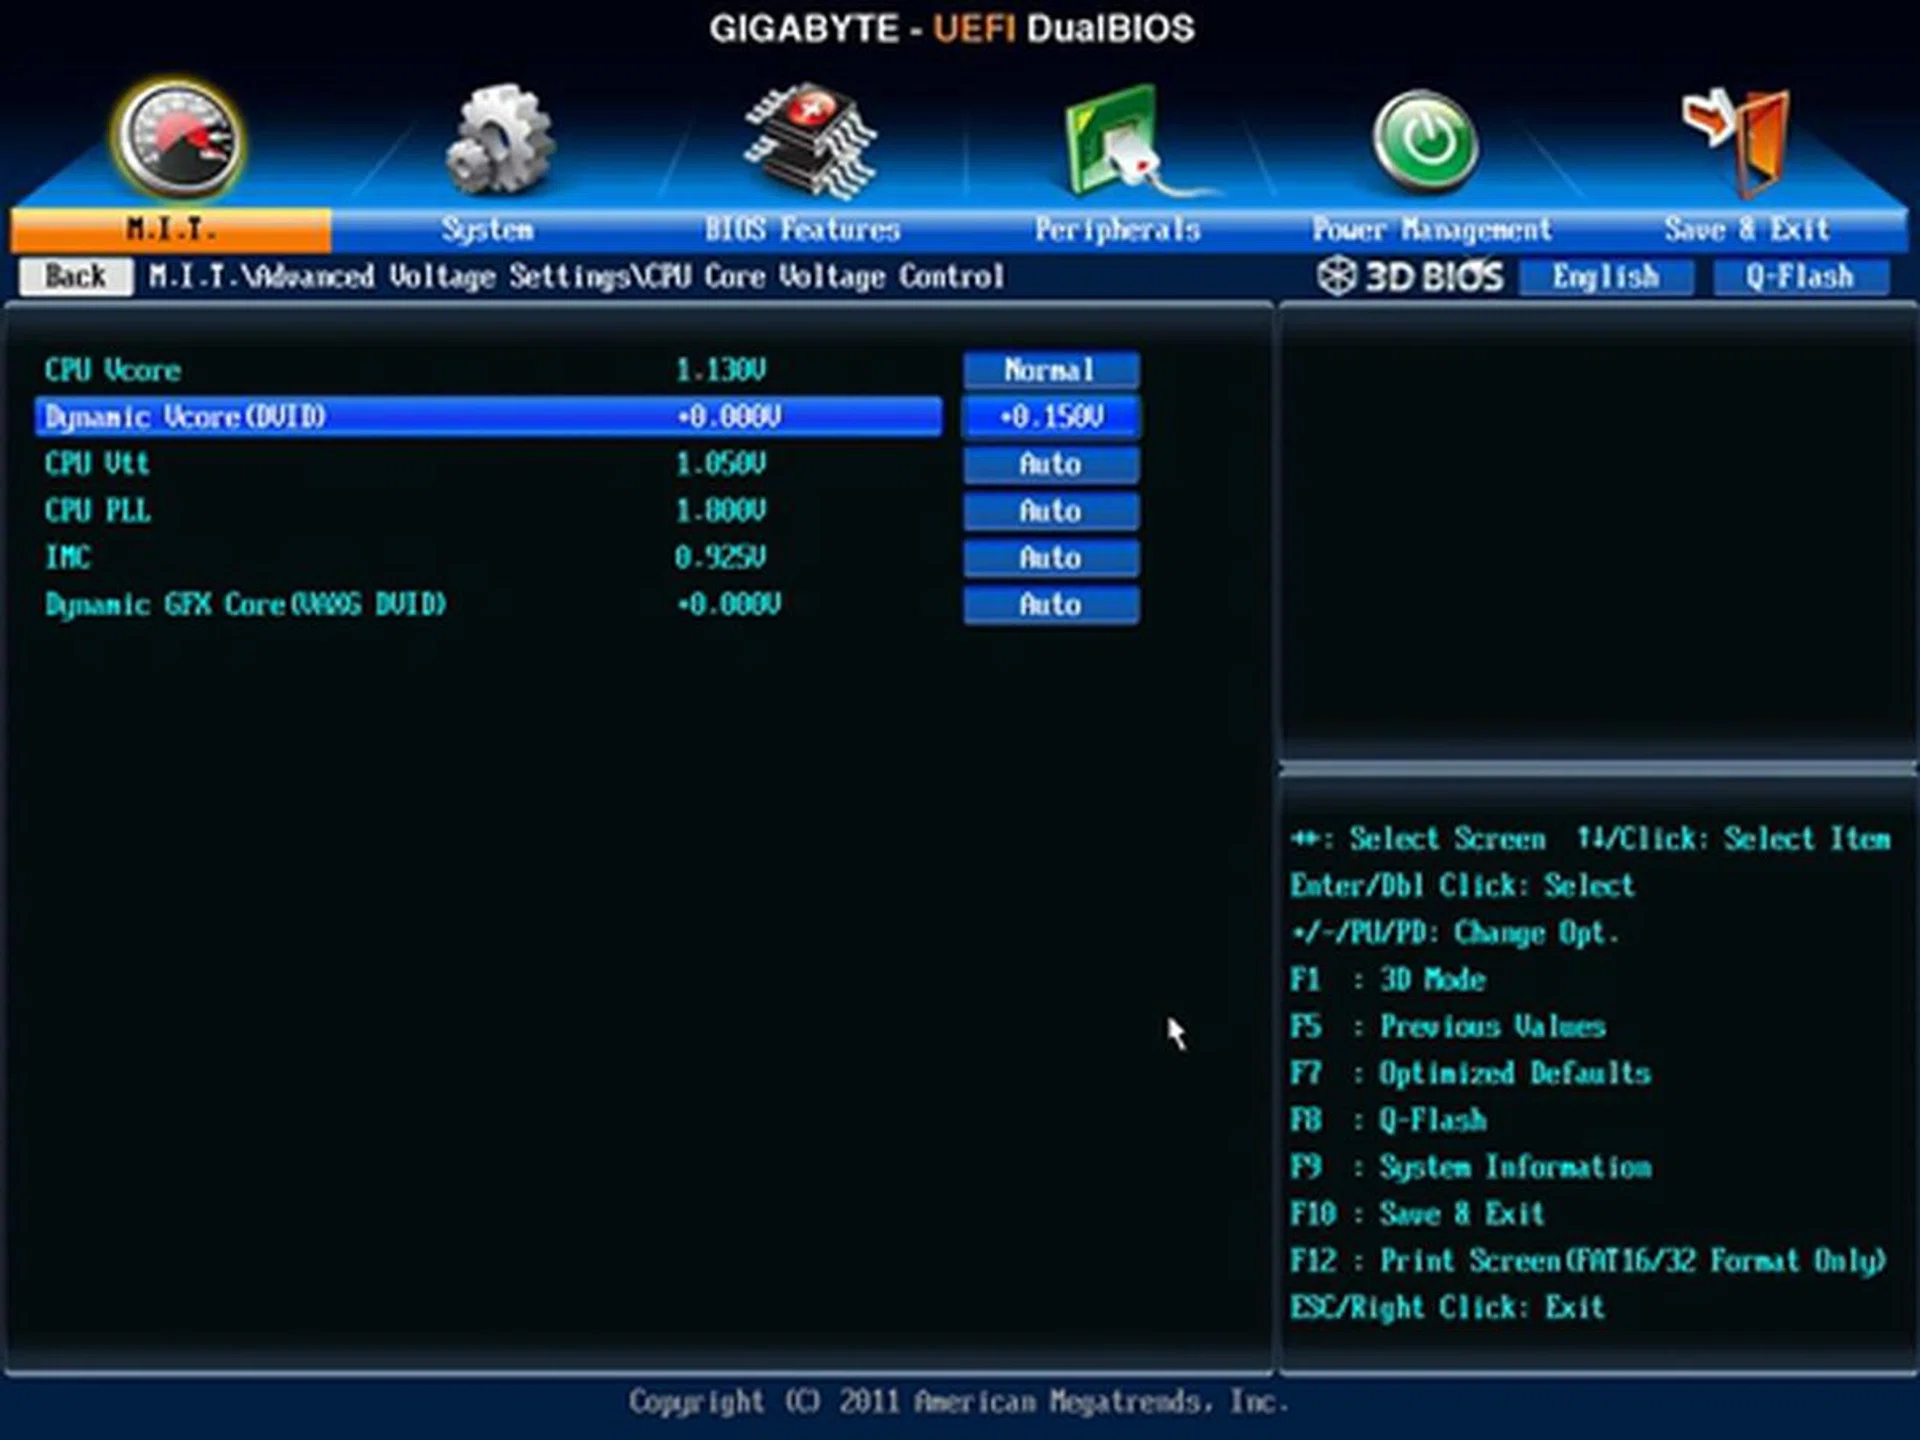Change language with English button
The width and height of the screenshot is (1920, 1440).
click(x=1605, y=277)
